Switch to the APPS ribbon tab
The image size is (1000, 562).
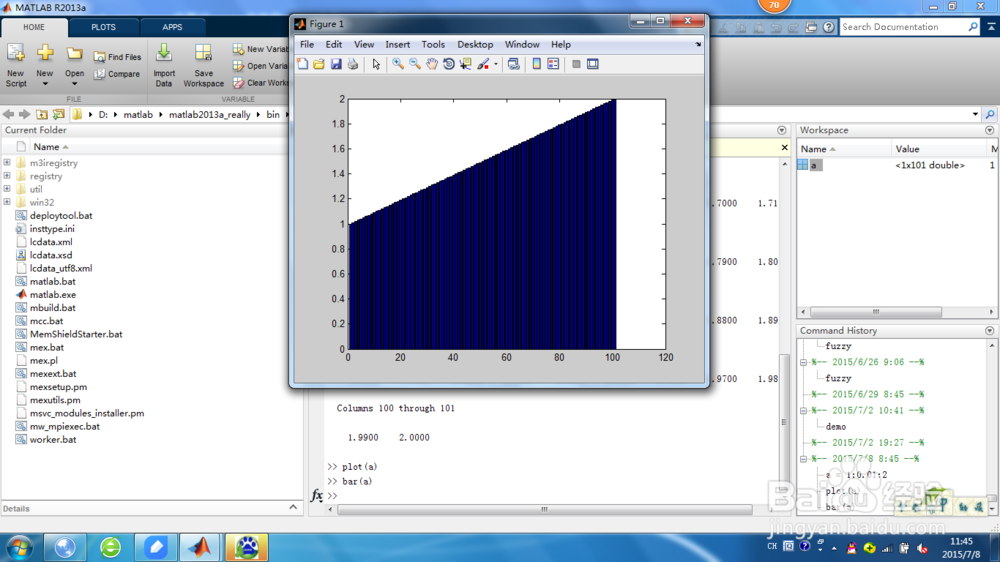pyautogui.click(x=172, y=27)
